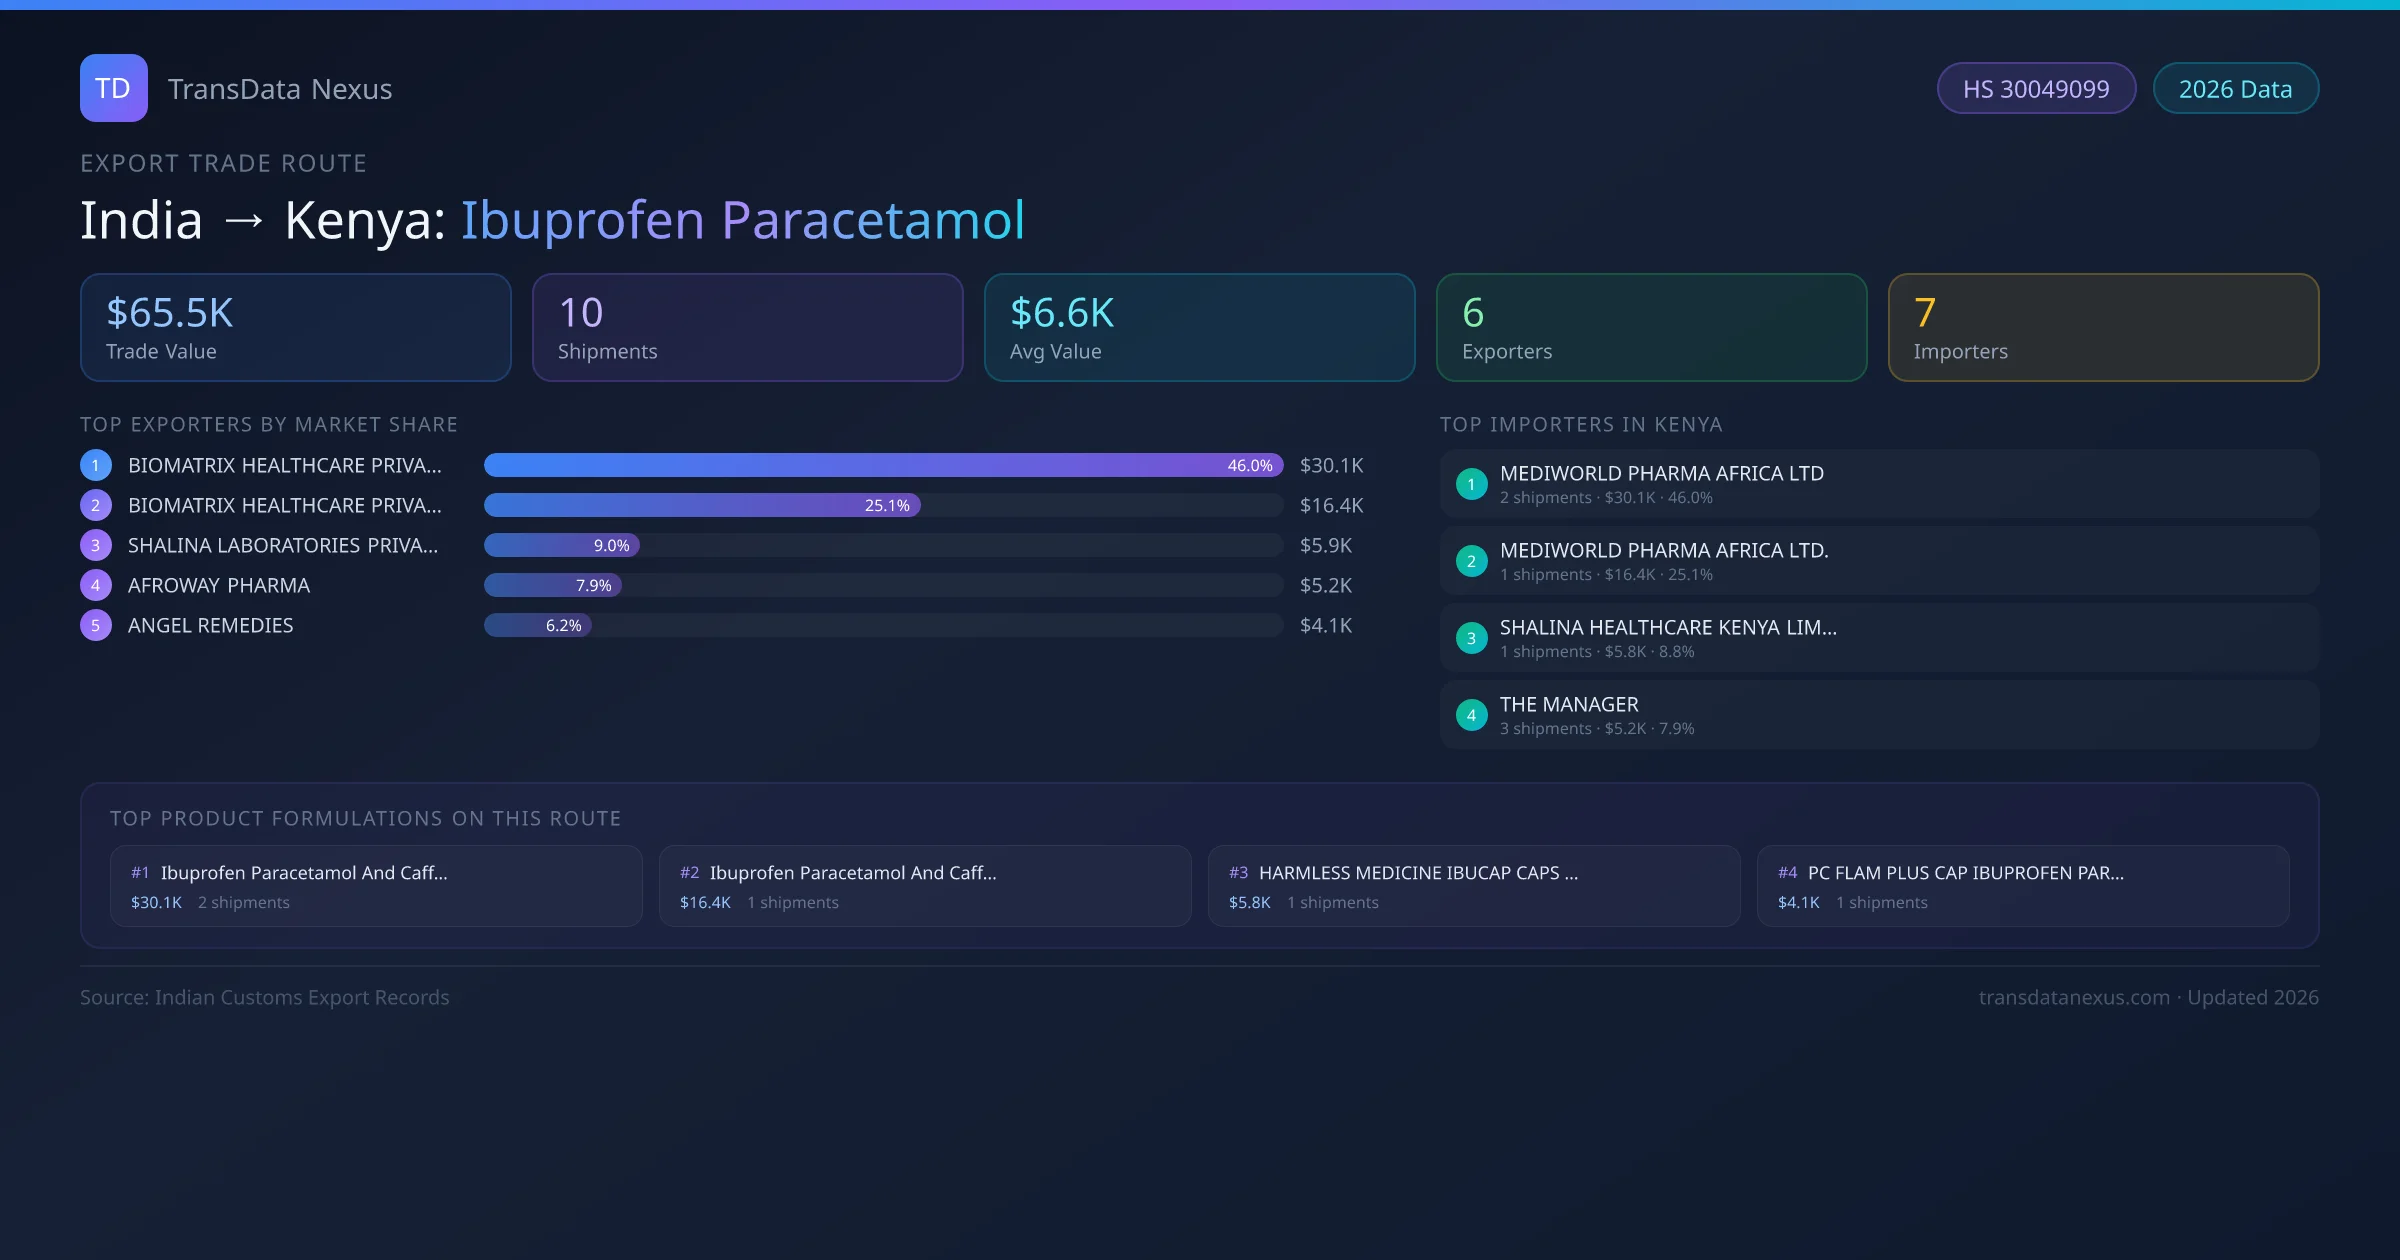
Task: Select the $65.5K Trade Value card
Action: (x=295, y=328)
